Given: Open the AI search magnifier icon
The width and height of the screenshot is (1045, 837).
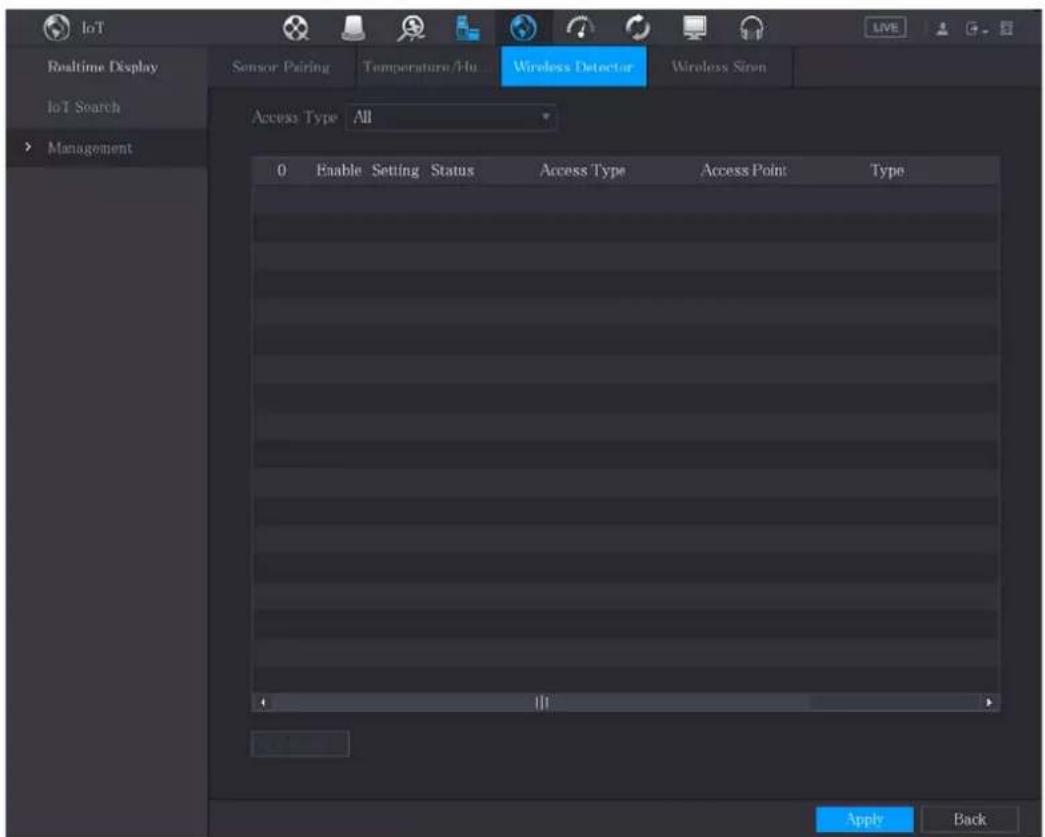Looking at the screenshot, I should tap(411, 29).
